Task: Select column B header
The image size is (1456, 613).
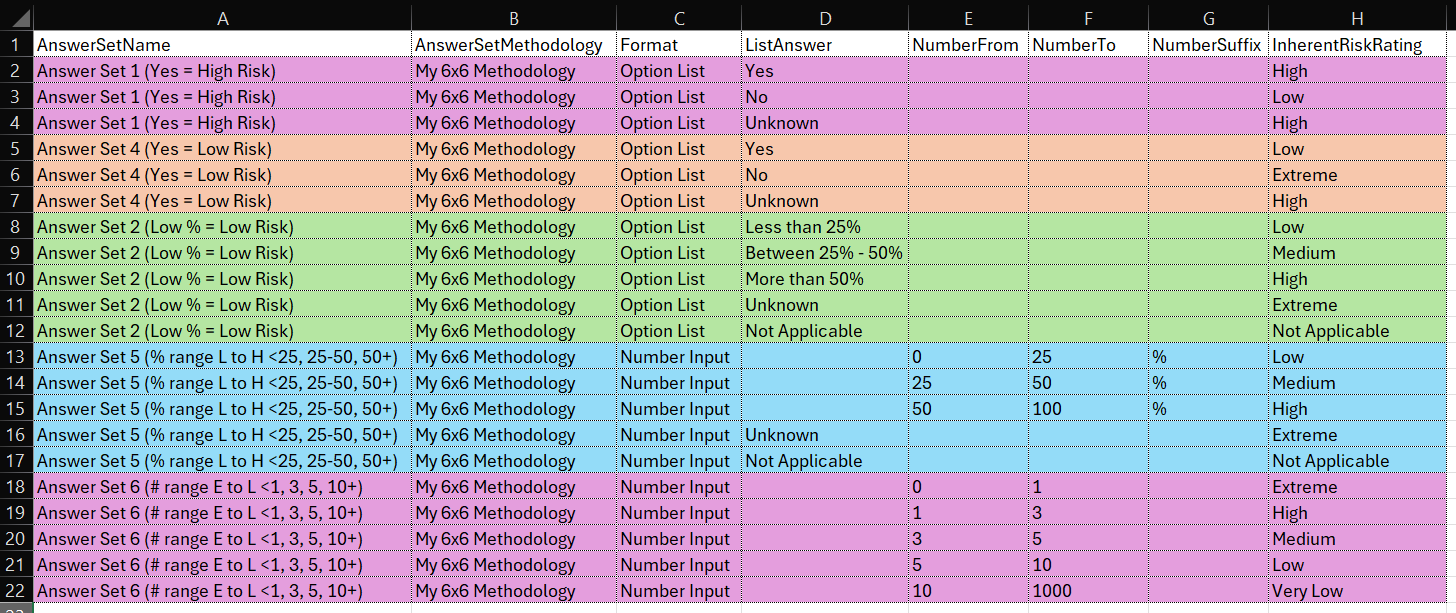Action: point(514,17)
